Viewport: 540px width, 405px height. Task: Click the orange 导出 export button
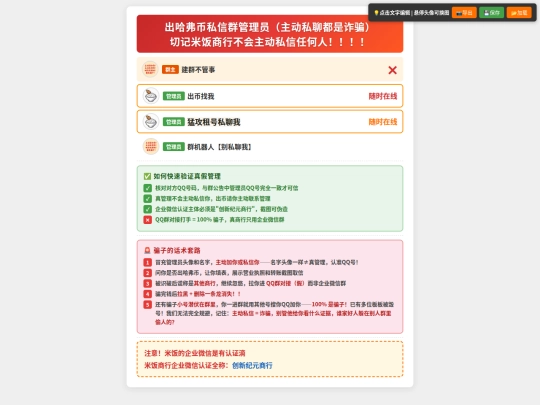[x=464, y=13]
